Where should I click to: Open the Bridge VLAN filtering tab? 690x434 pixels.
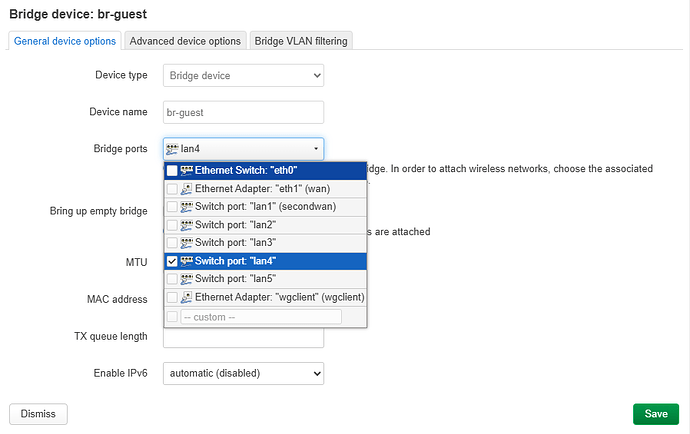point(301,41)
